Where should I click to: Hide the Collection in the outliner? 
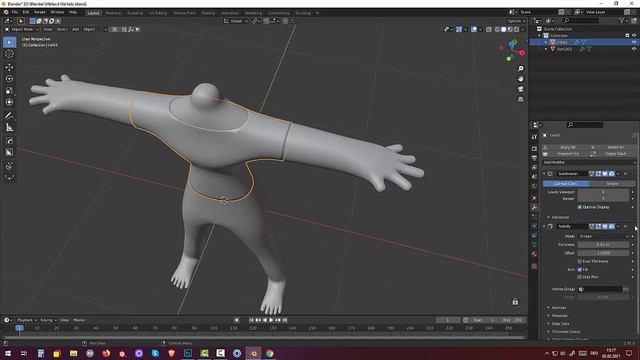[634, 36]
